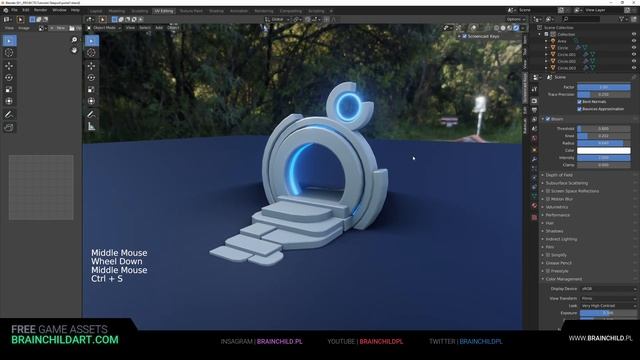Toggle the Bent Normals checkbox

coord(580,102)
